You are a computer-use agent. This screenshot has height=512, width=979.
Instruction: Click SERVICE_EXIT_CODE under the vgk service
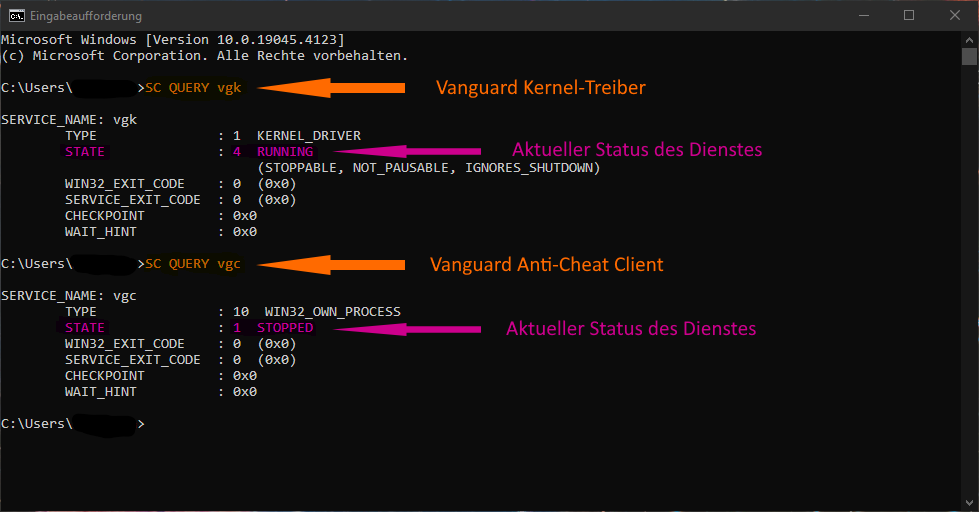(x=132, y=200)
